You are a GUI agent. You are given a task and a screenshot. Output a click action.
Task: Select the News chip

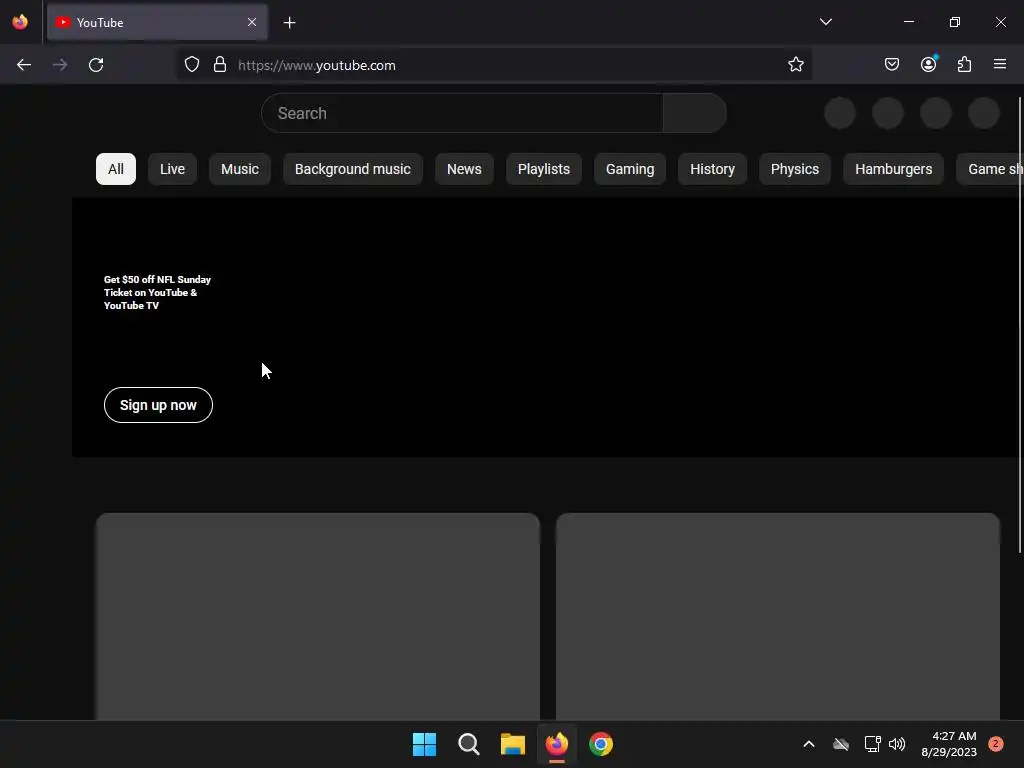(464, 169)
